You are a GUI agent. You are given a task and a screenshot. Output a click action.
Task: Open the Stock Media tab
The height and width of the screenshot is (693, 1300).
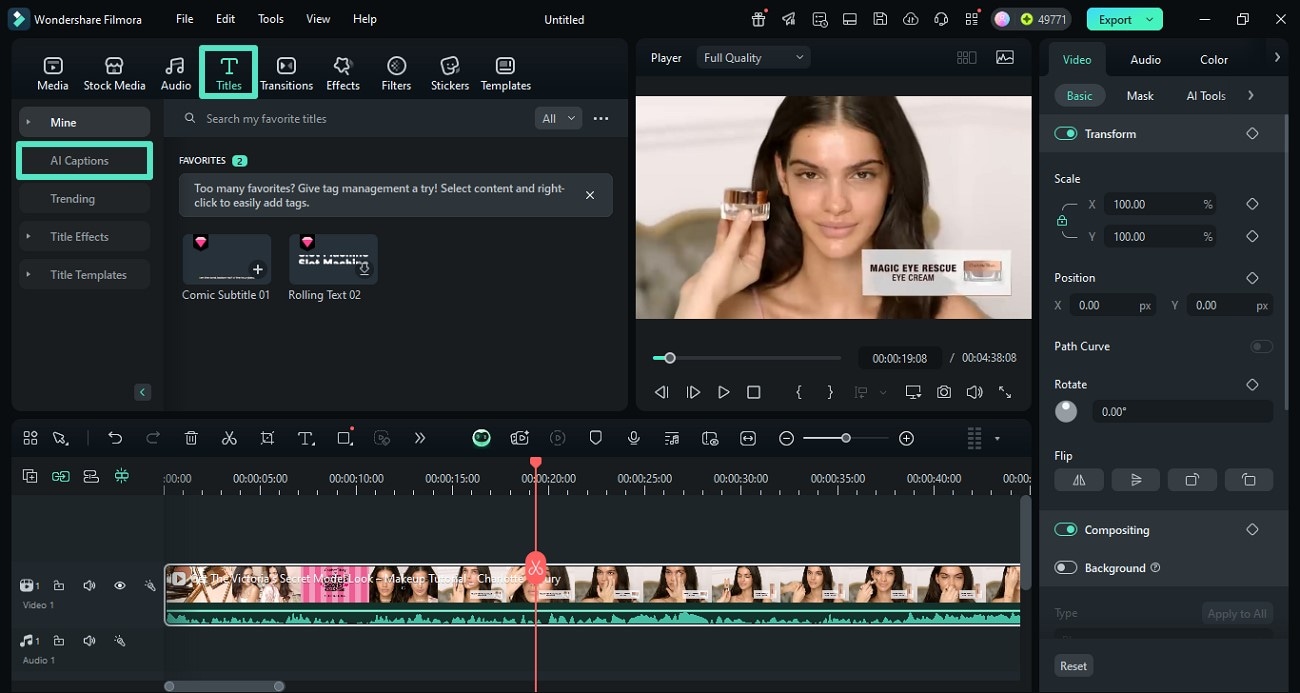(x=114, y=73)
